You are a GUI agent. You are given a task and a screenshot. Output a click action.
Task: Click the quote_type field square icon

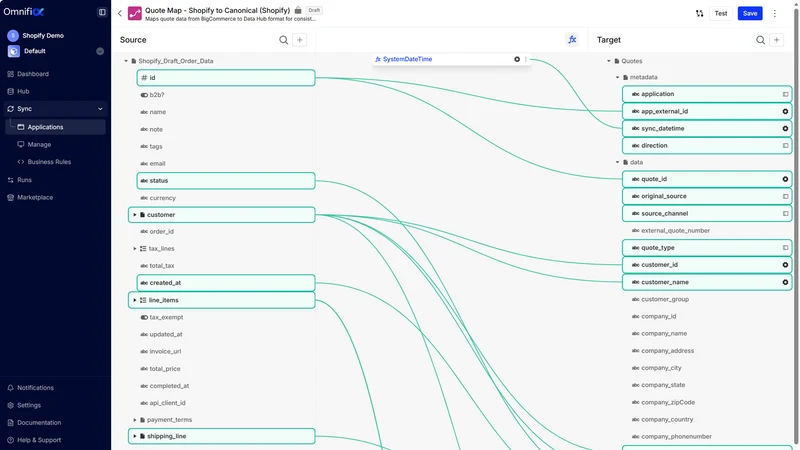click(785, 247)
